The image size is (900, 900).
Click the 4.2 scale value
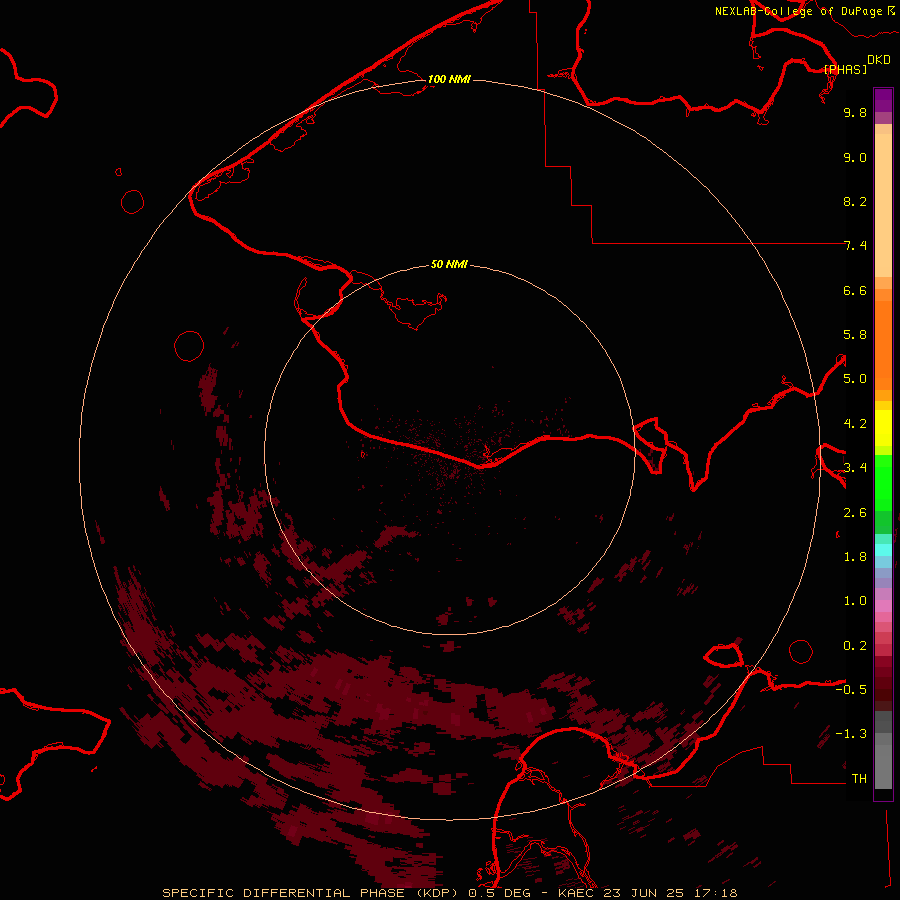click(x=855, y=424)
